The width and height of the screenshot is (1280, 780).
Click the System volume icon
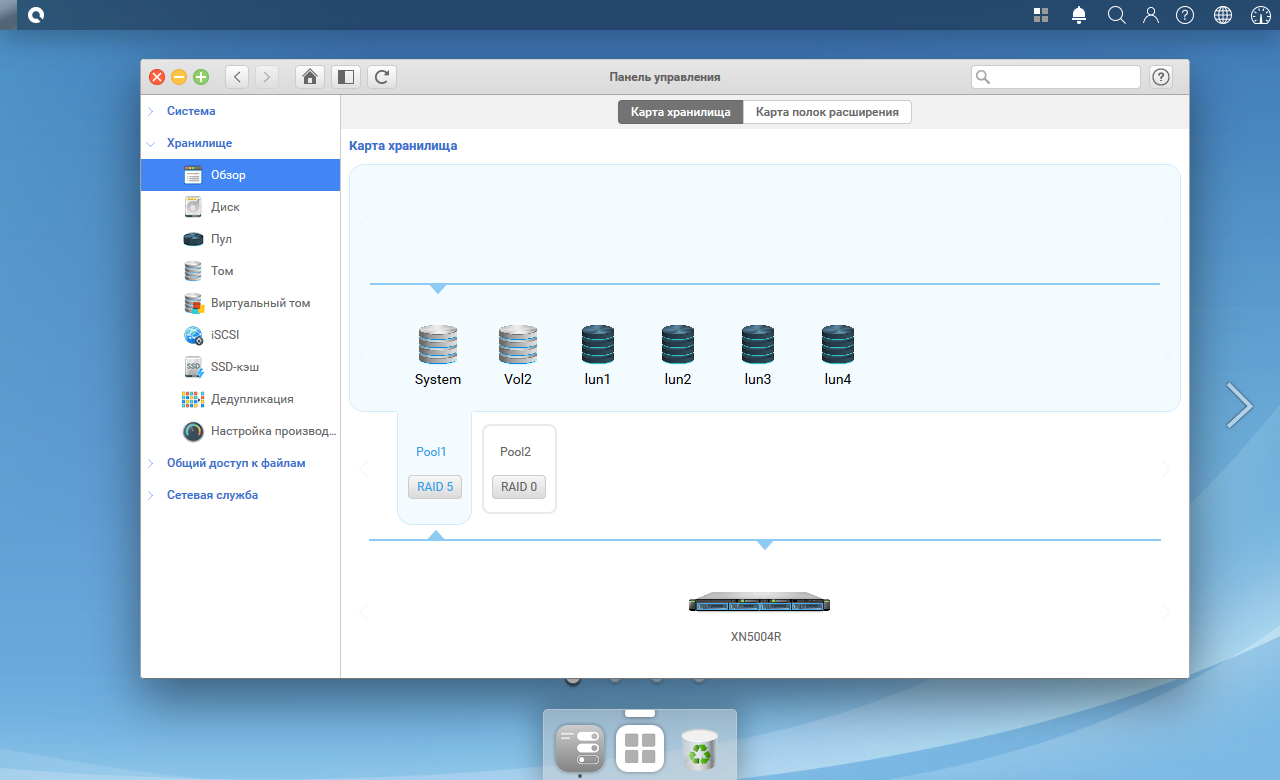click(x=438, y=345)
